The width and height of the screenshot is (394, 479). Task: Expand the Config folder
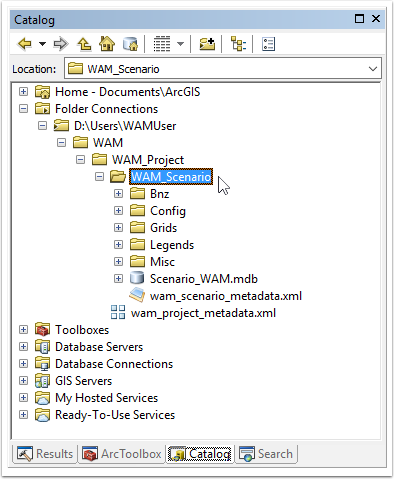[118, 211]
